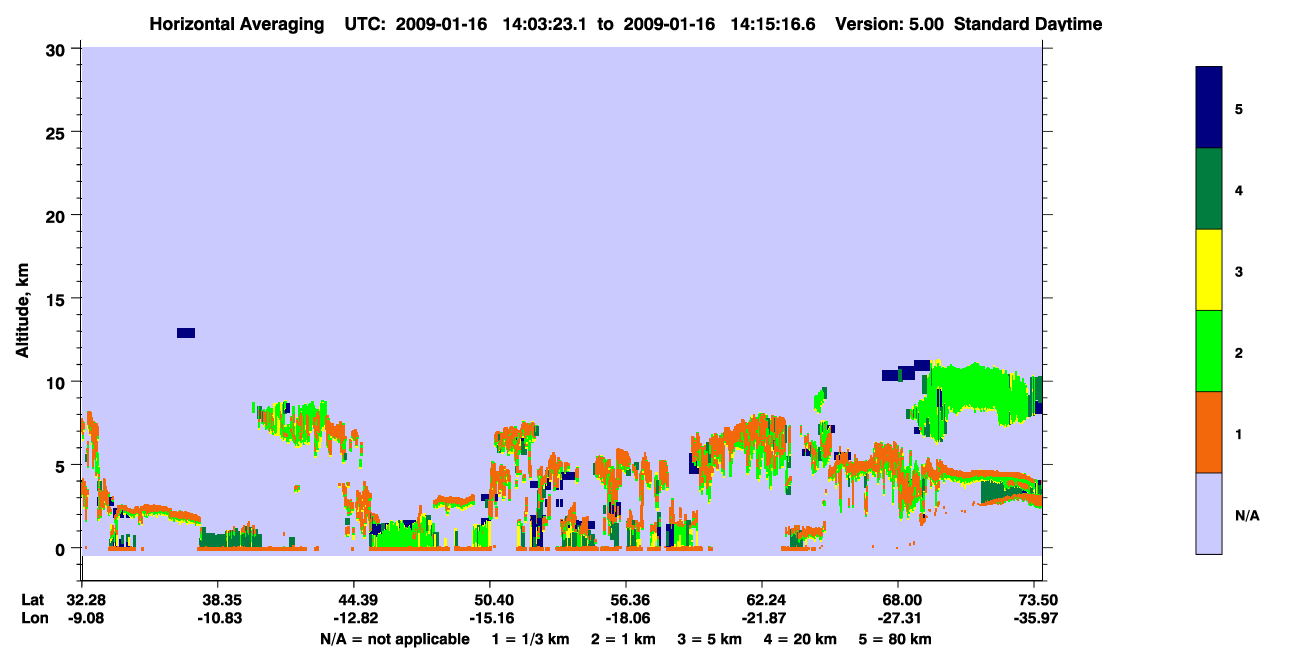Click the start time '14:03:23.1'
The width and height of the screenshot is (1300, 667).
pos(544,24)
